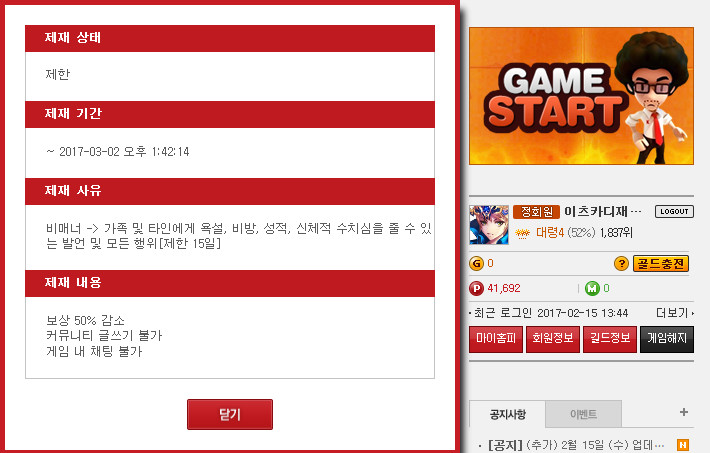Click the user avatar thumbnail
This screenshot has width=710, height=453.
(x=489, y=225)
